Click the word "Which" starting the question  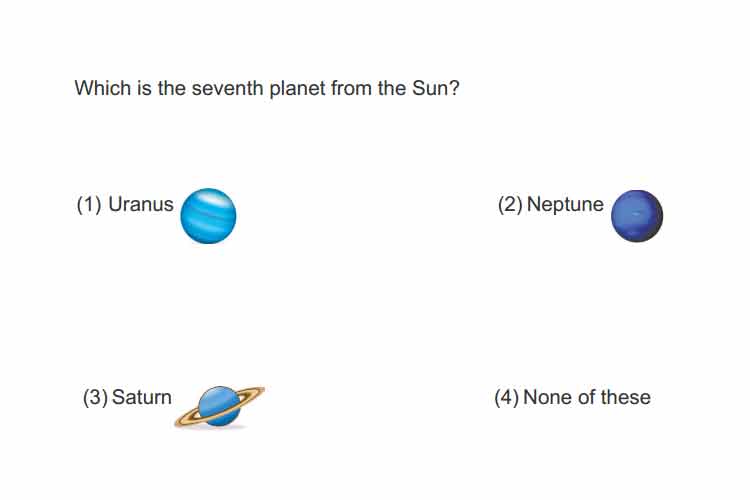click(103, 89)
